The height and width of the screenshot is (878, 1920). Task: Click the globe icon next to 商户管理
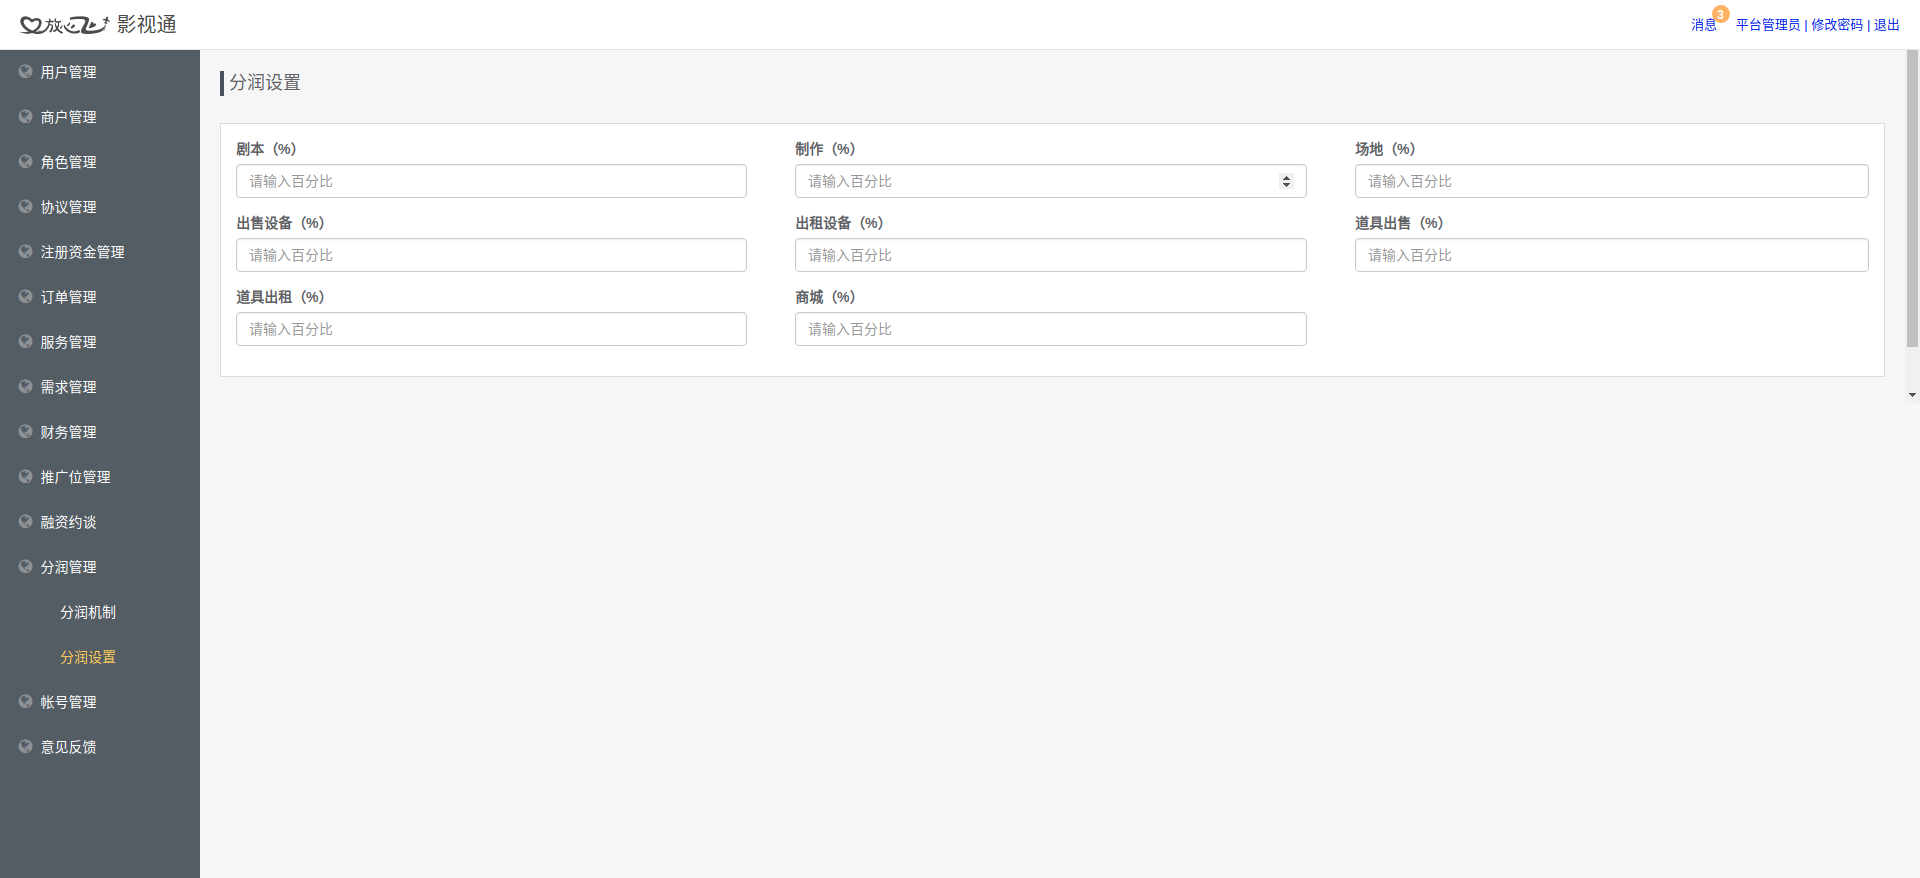pos(26,117)
